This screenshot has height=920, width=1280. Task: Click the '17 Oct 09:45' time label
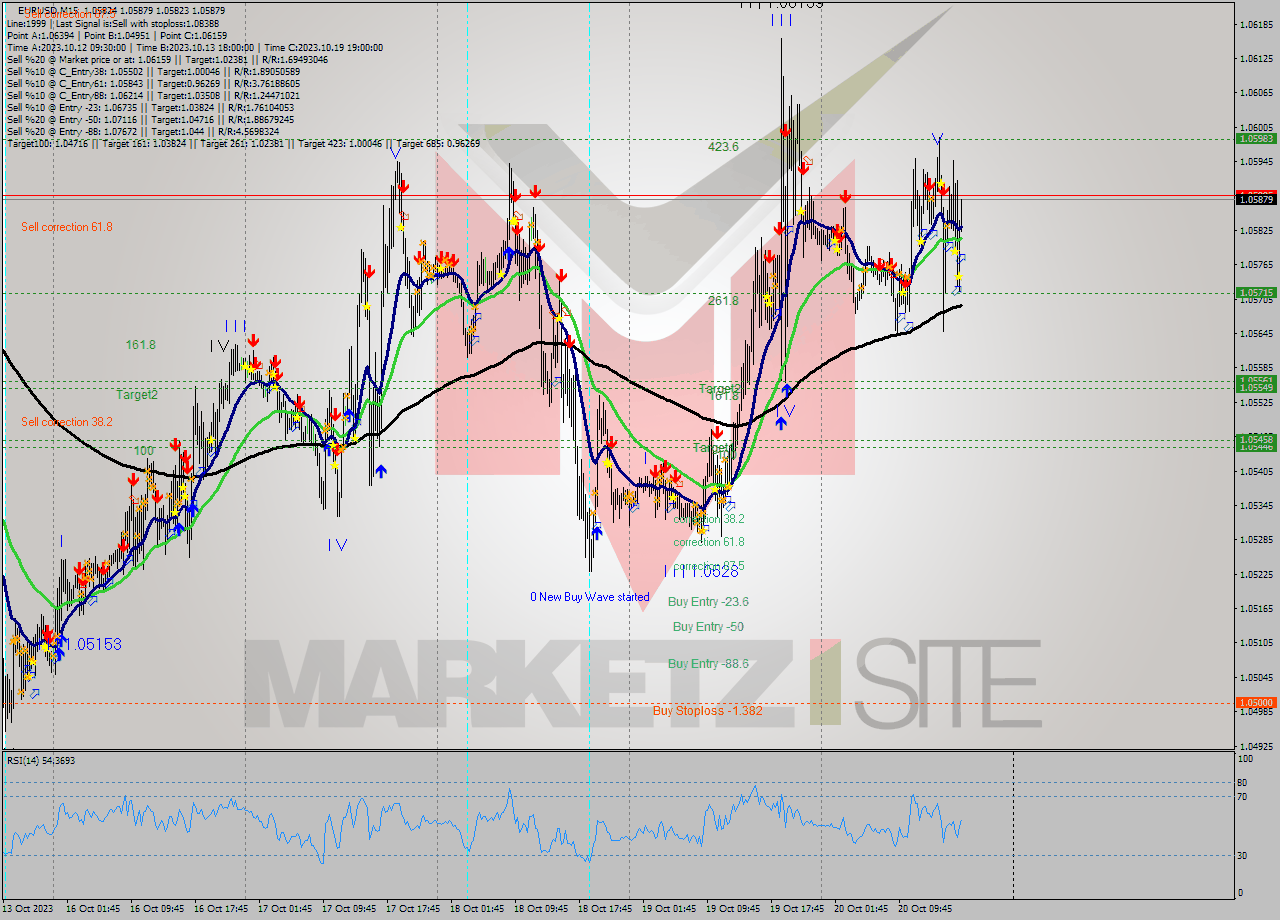[x=349, y=909]
